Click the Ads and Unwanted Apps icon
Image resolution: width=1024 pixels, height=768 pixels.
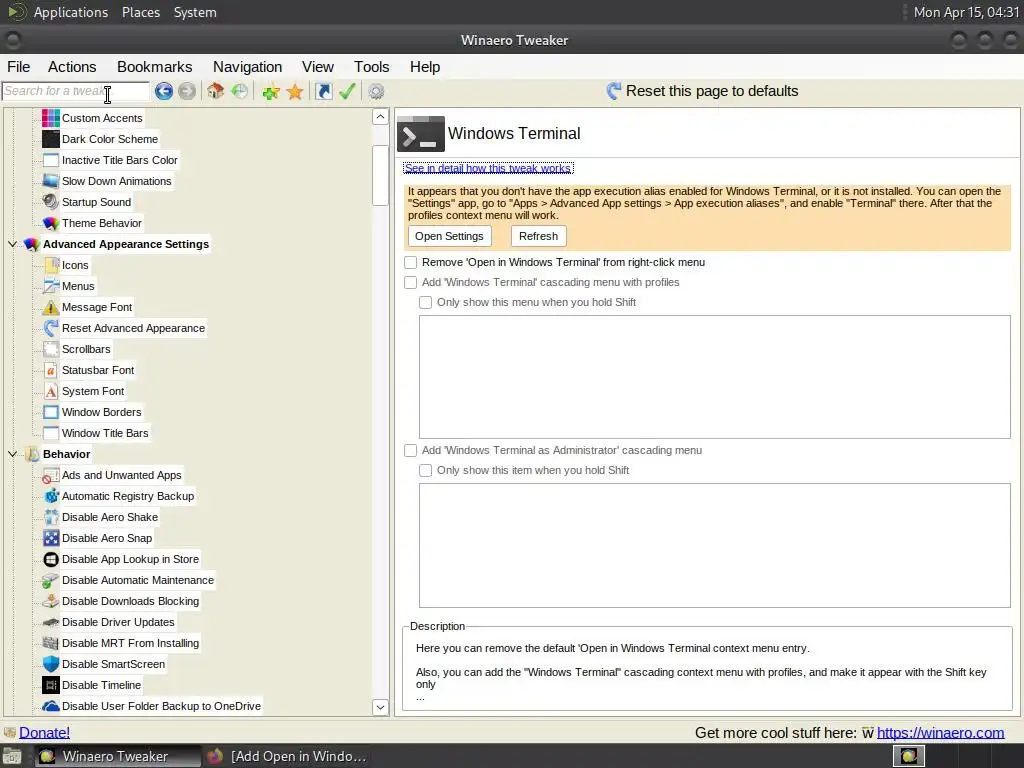[51, 475]
